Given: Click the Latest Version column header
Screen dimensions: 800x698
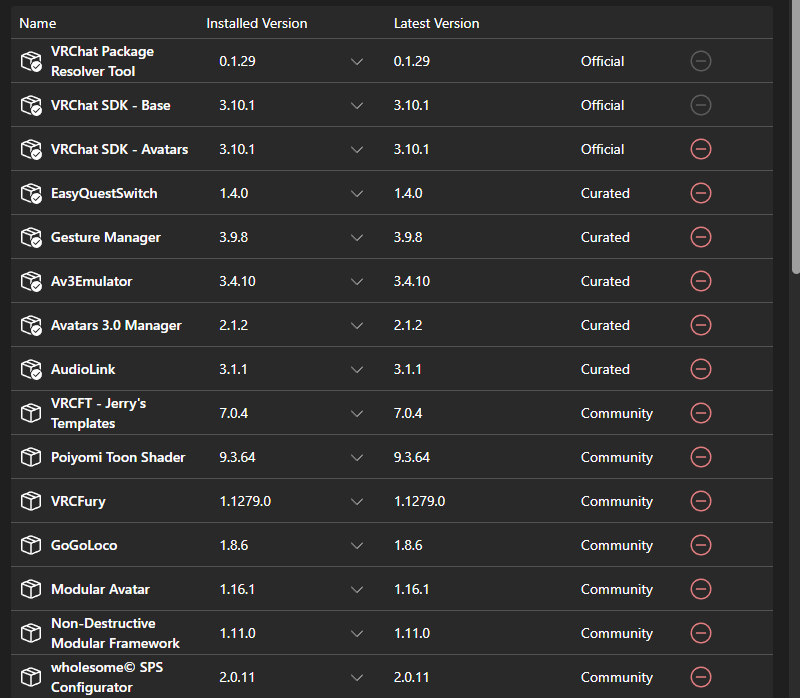Looking at the screenshot, I should tap(436, 23).
